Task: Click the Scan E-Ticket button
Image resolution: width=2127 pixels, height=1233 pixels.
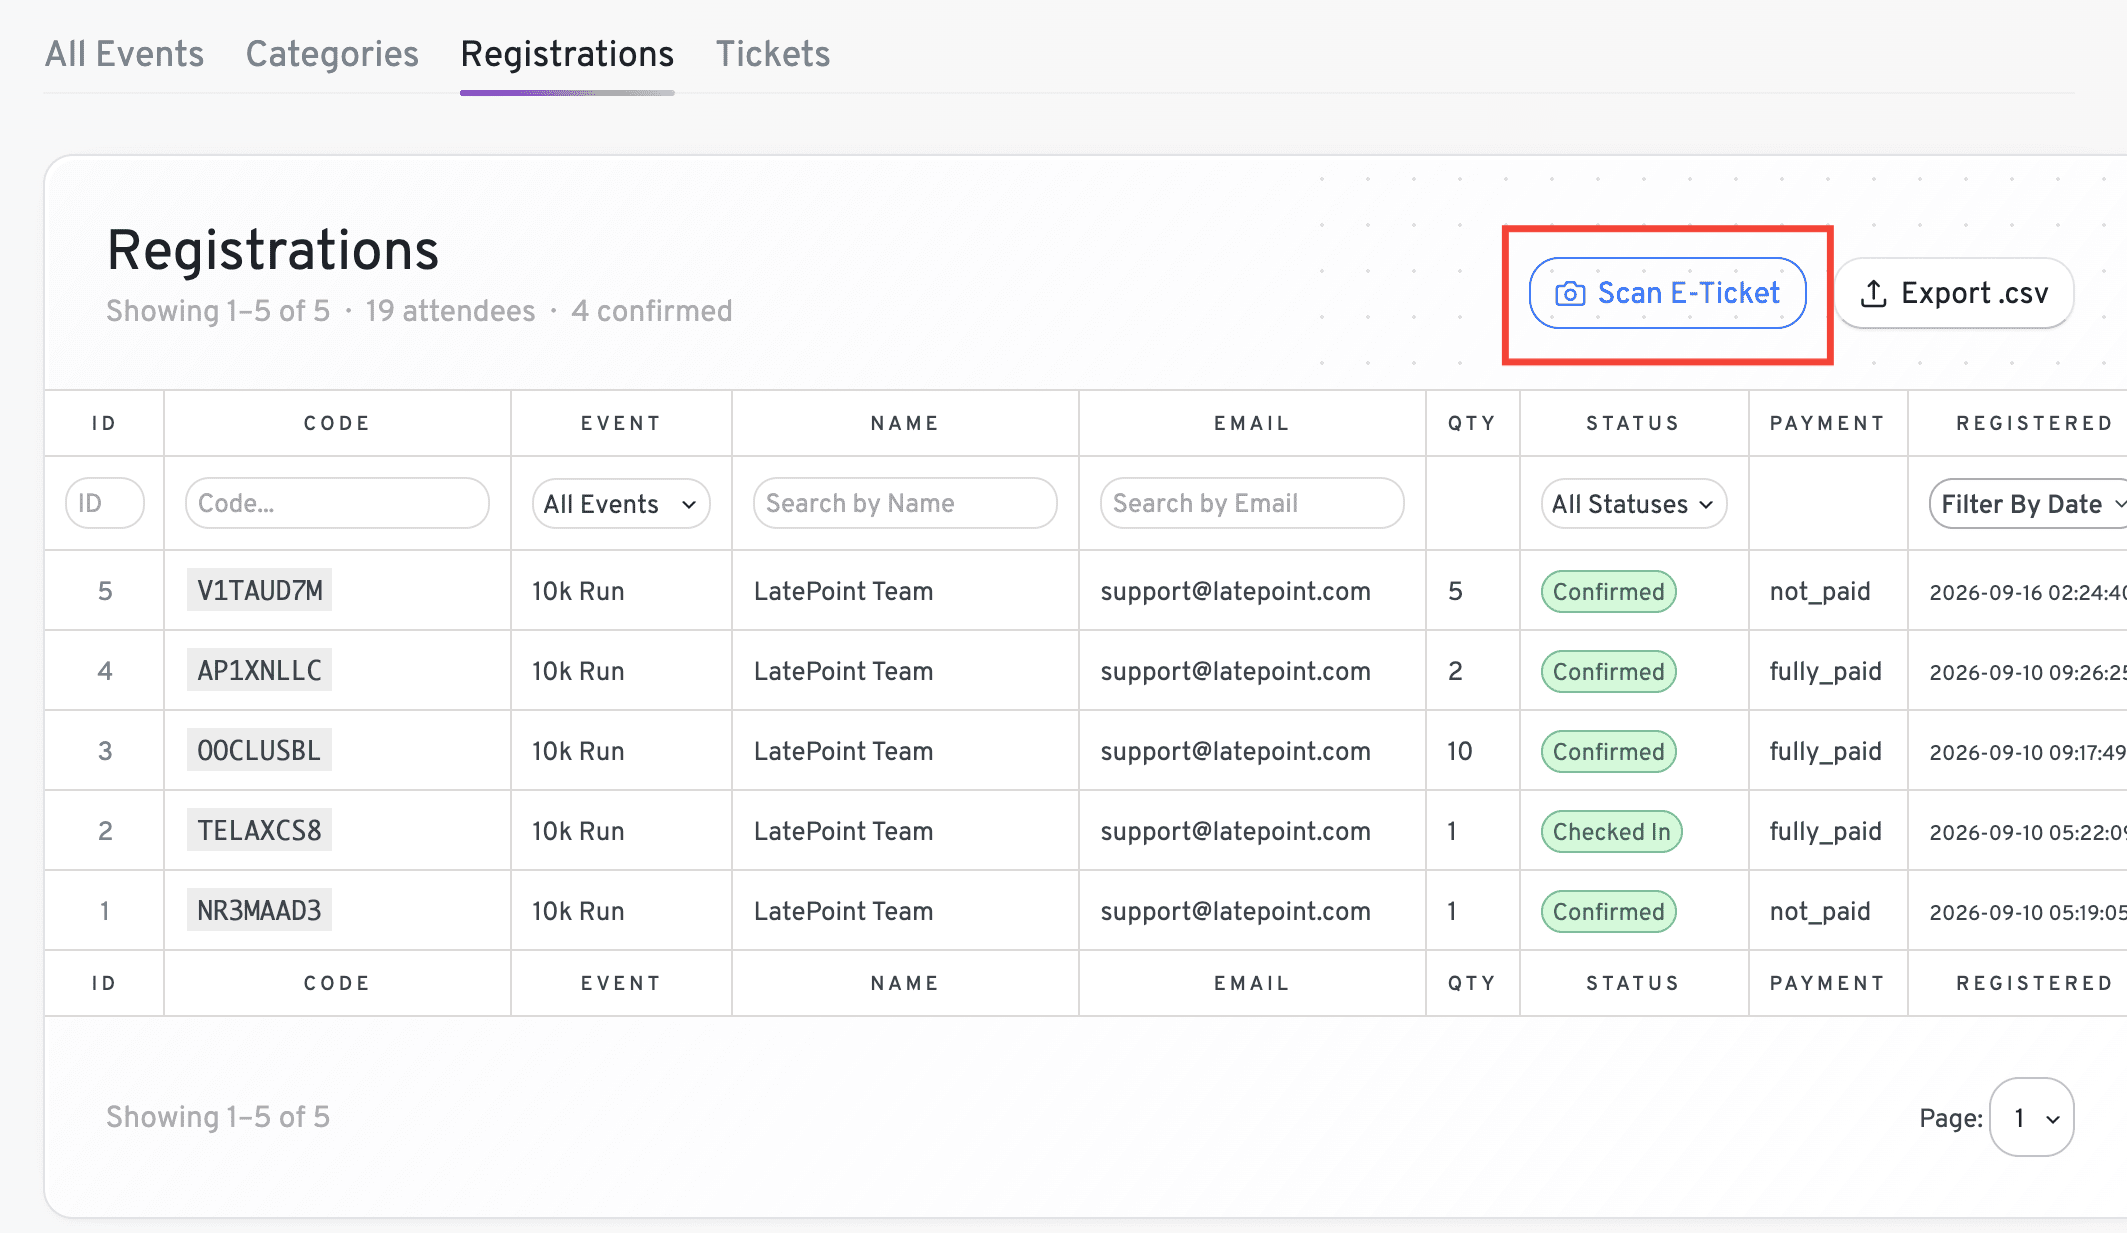Action: click(x=1667, y=293)
